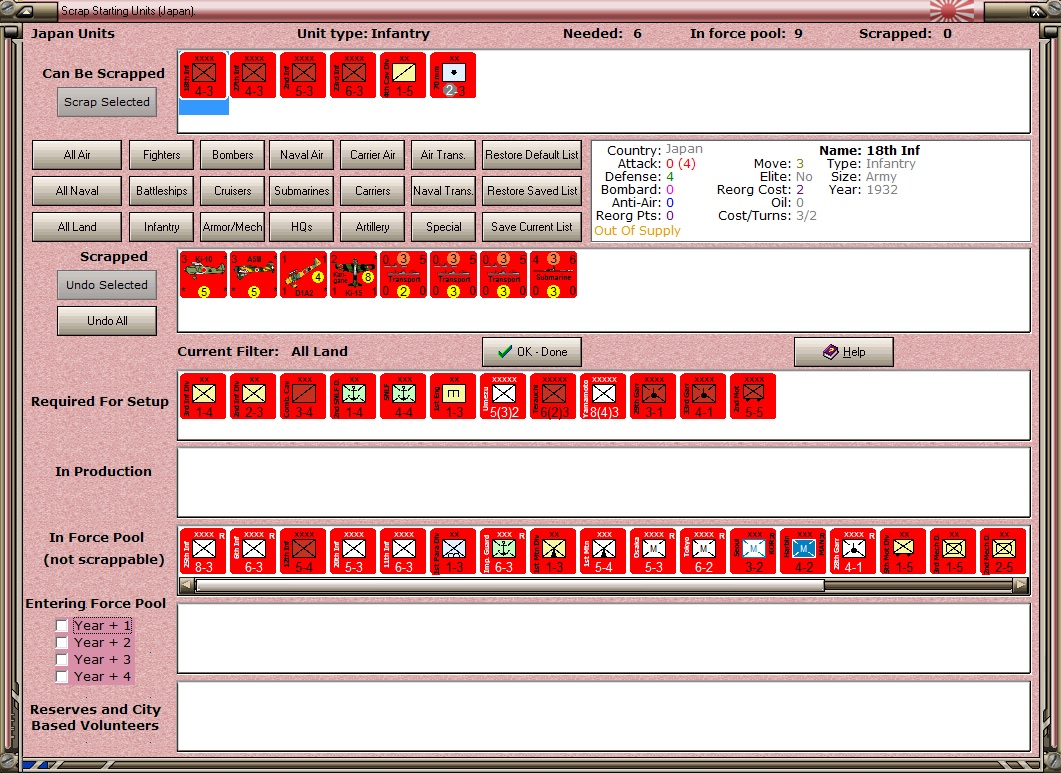Select the scrapped D1A2 bomber counter
The width and height of the screenshot is (1061, 773).
304,275
